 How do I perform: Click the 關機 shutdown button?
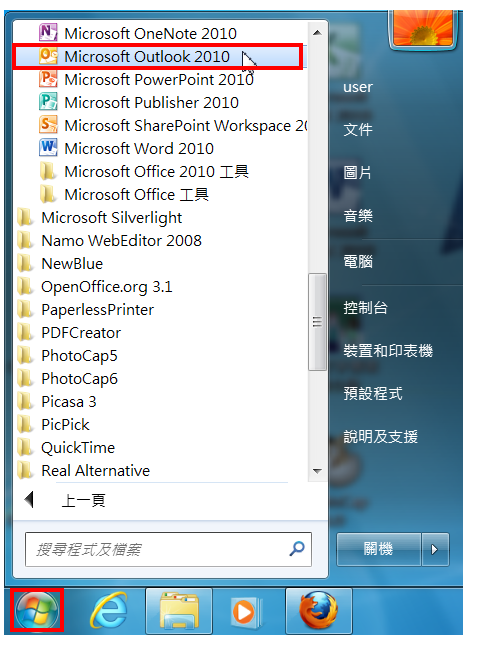point(379,549)
